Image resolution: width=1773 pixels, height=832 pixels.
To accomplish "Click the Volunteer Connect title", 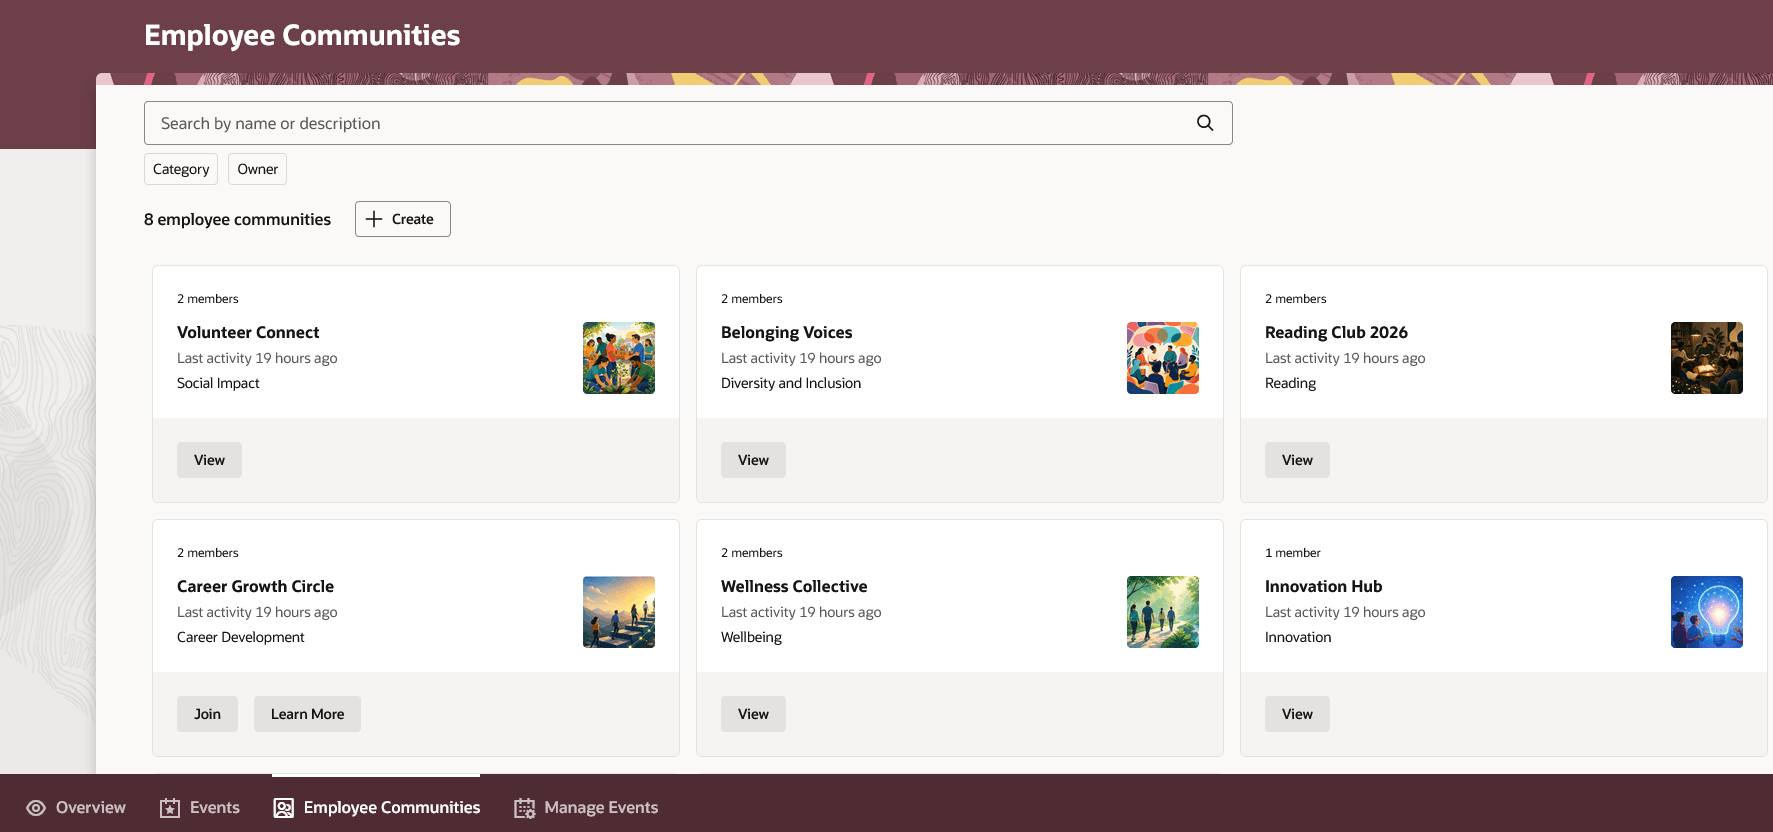I will (x=248, y=332).
